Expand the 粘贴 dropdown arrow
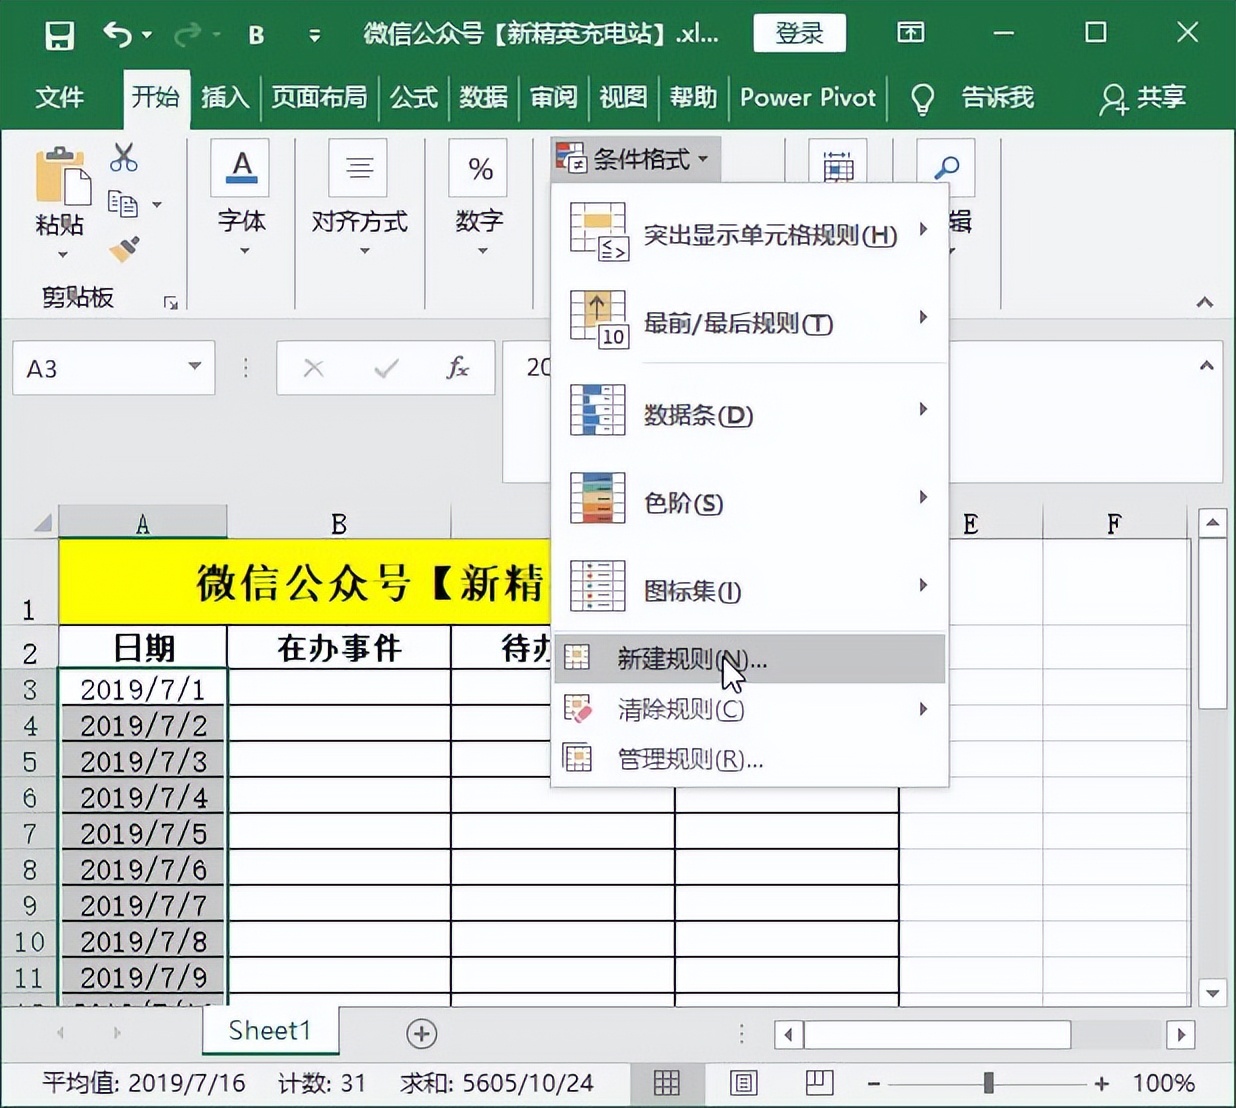Viewport: 1236px width, 1108px height. (62, 254)
